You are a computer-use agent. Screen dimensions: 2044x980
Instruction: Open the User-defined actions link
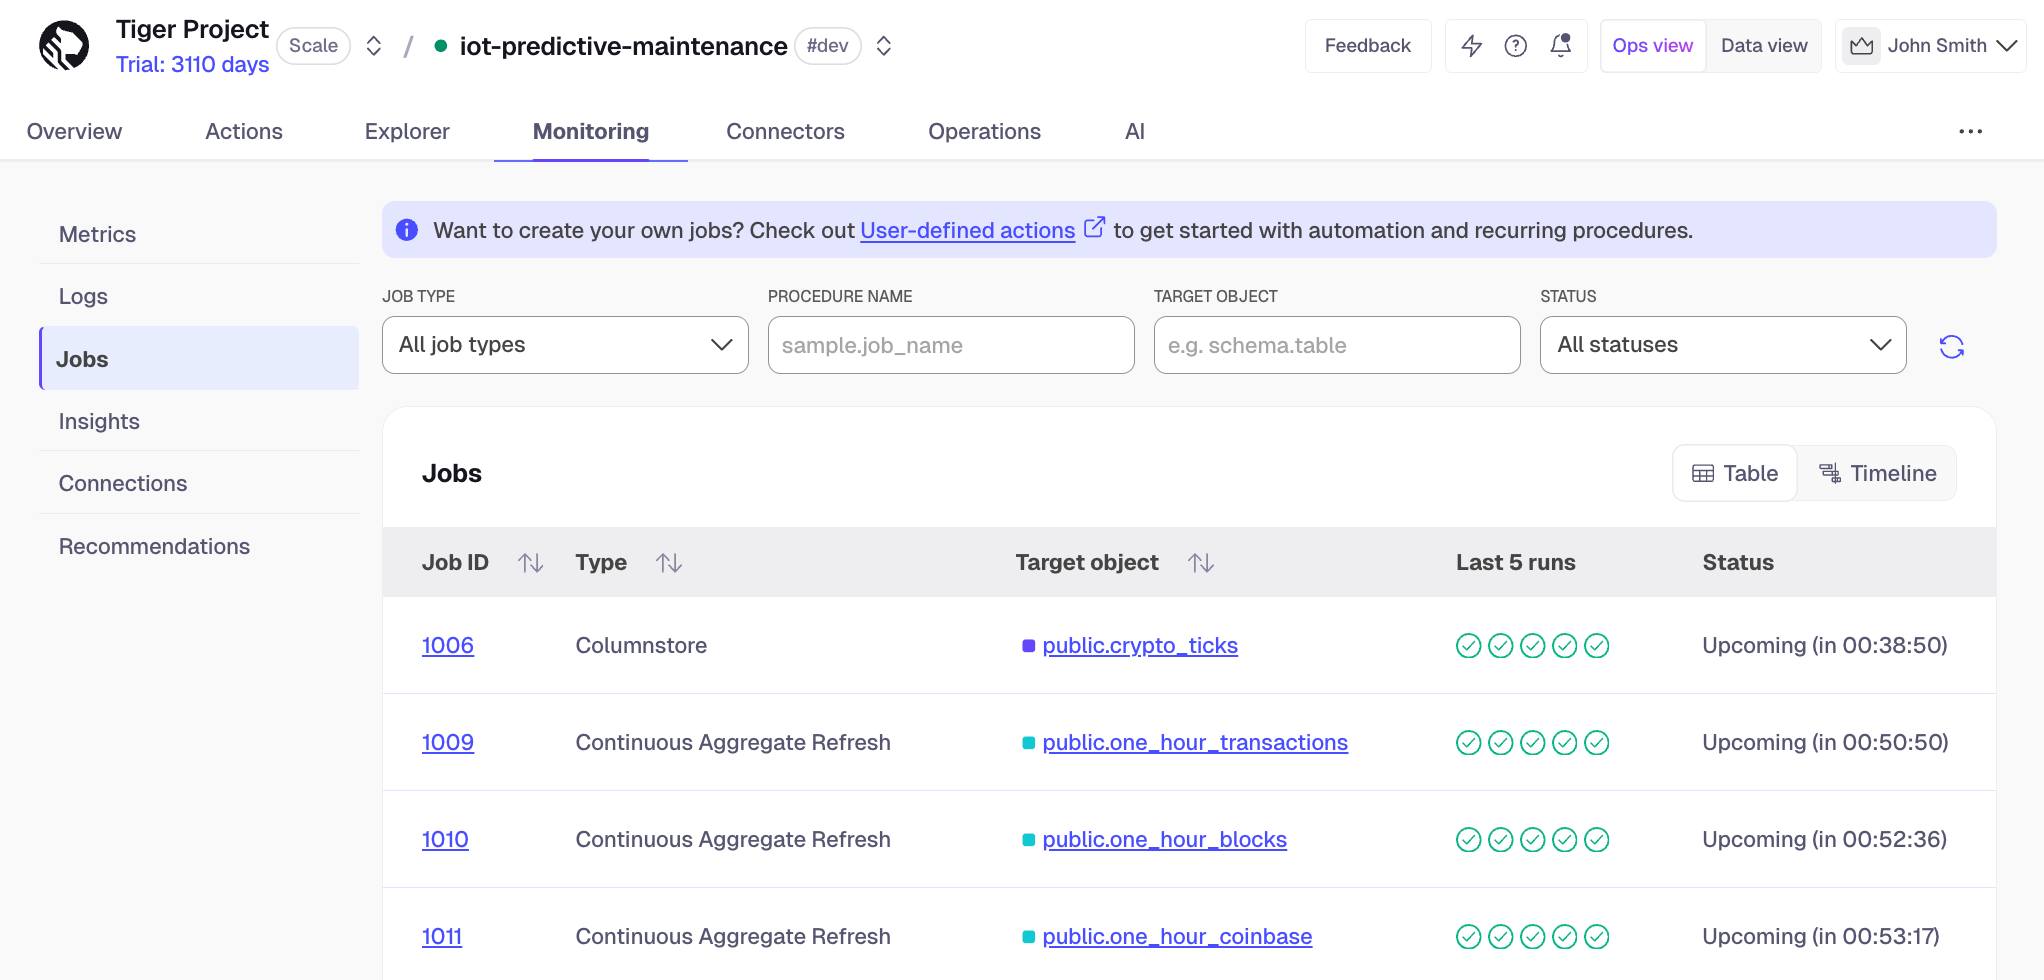[x=967, y=231]
